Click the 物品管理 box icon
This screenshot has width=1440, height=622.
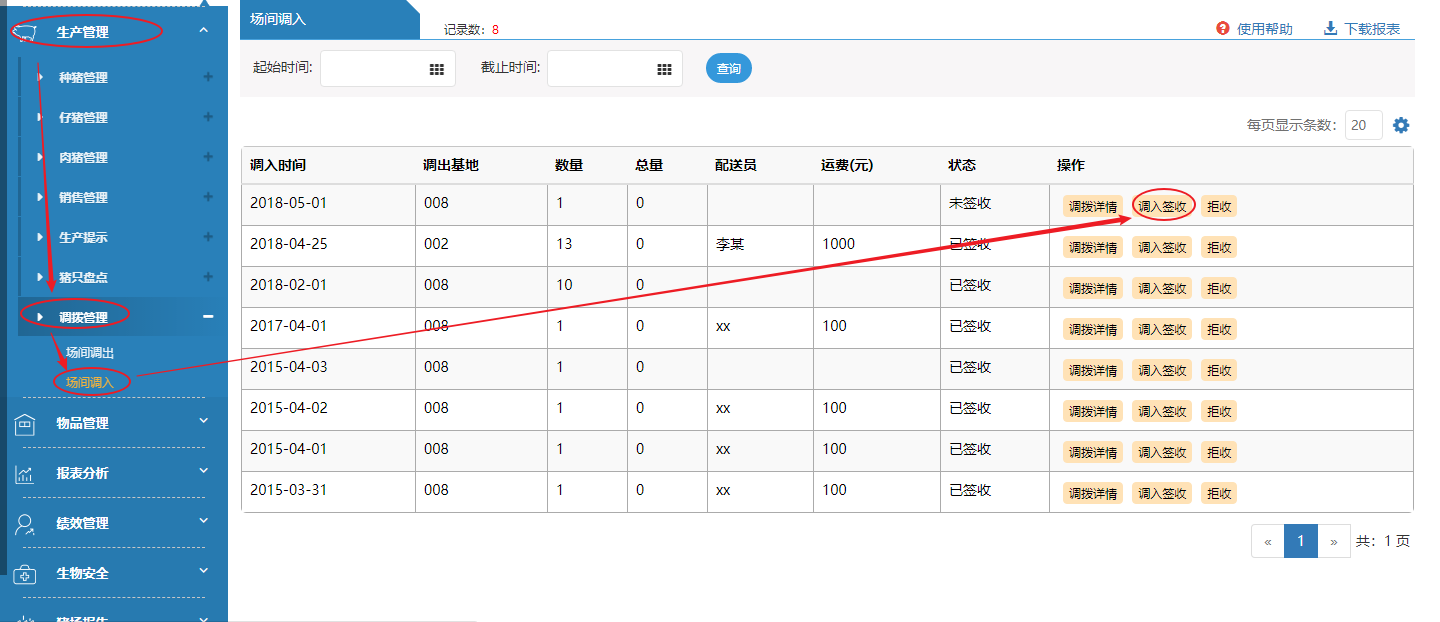[25, 425]
